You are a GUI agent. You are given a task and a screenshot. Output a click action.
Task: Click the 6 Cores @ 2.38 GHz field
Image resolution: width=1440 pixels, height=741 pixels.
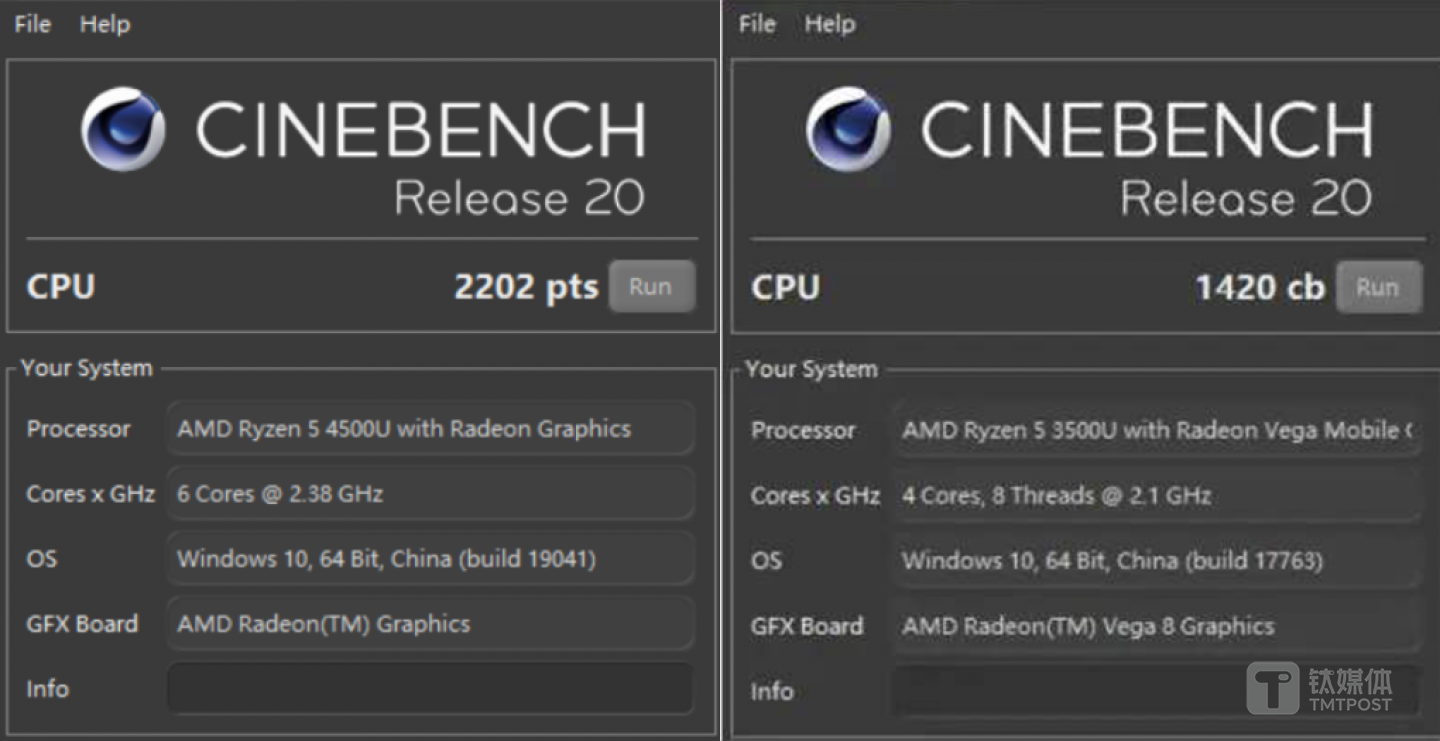(x=430, y=493)
